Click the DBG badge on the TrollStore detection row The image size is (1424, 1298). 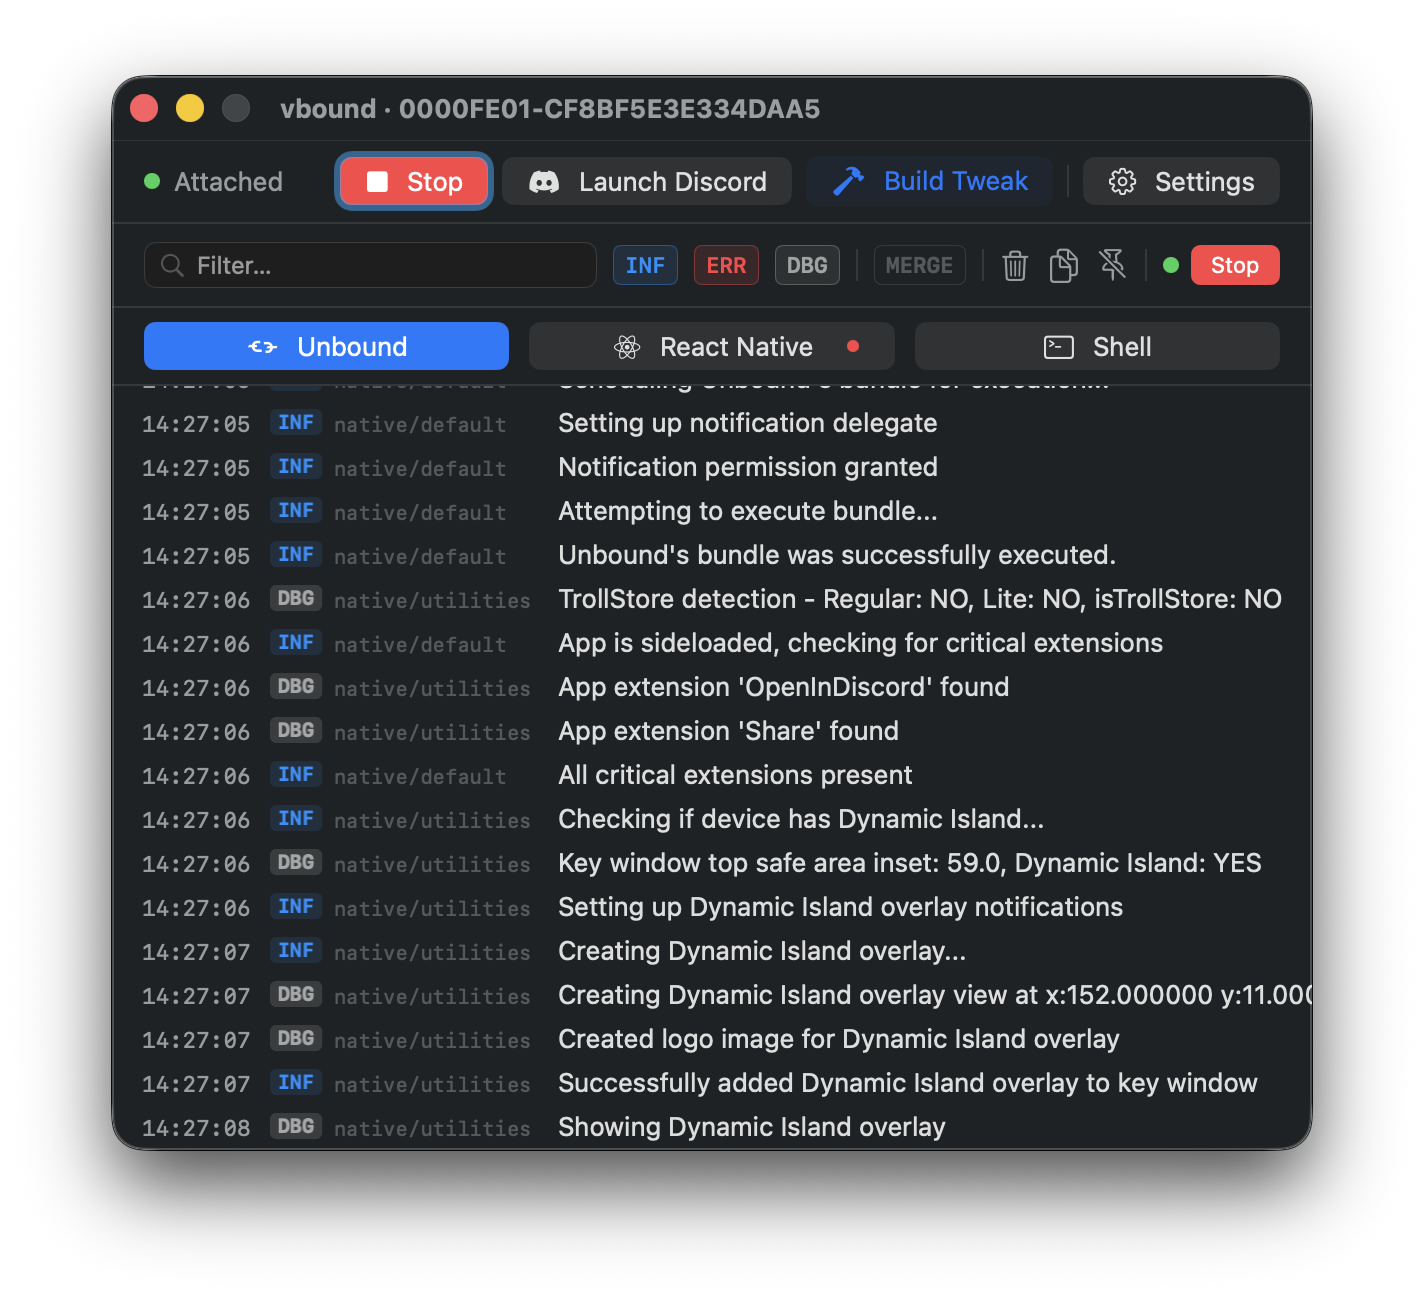point(296,598)
